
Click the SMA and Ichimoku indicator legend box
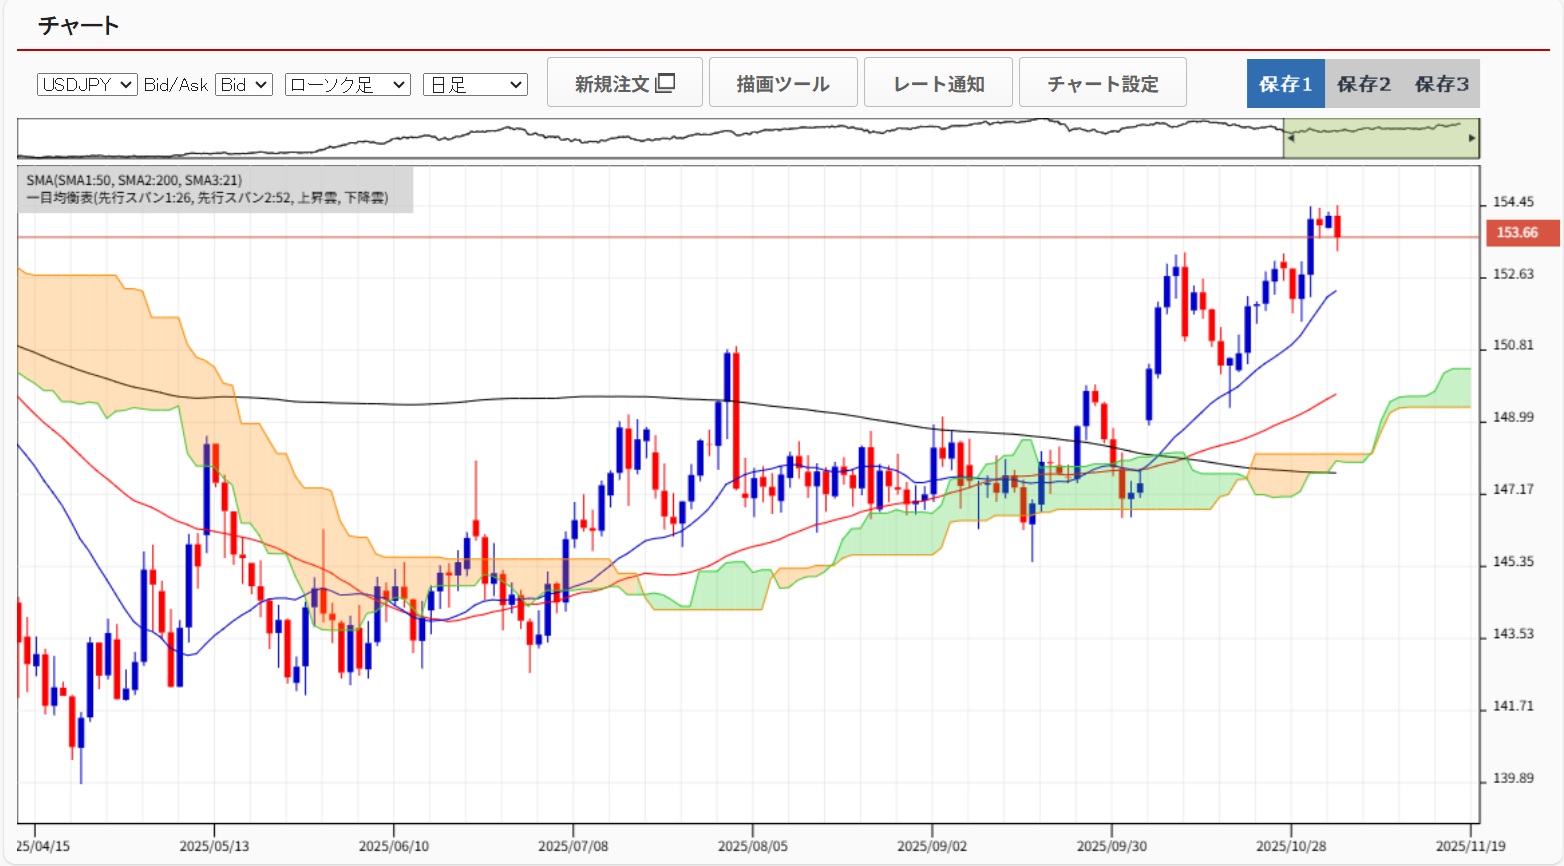(214, 189)
